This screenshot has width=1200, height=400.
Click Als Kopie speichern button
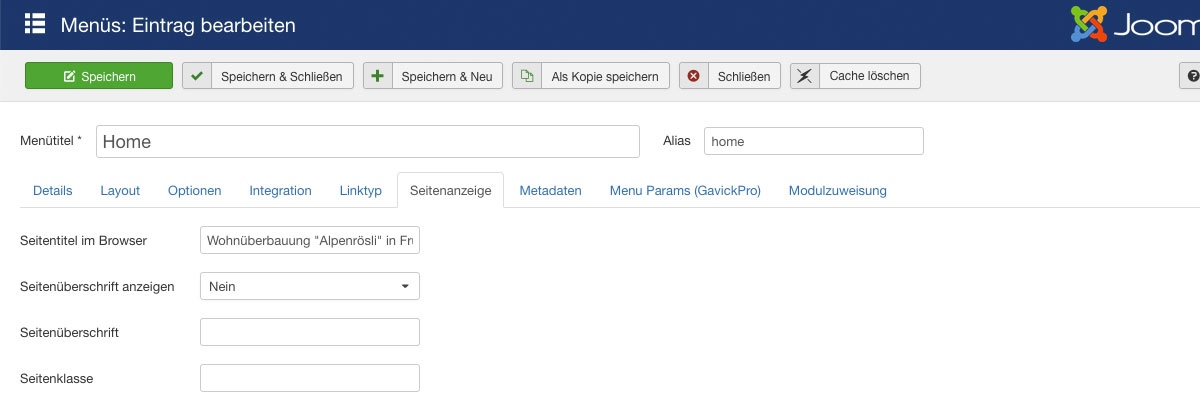(x=591, y=76)
